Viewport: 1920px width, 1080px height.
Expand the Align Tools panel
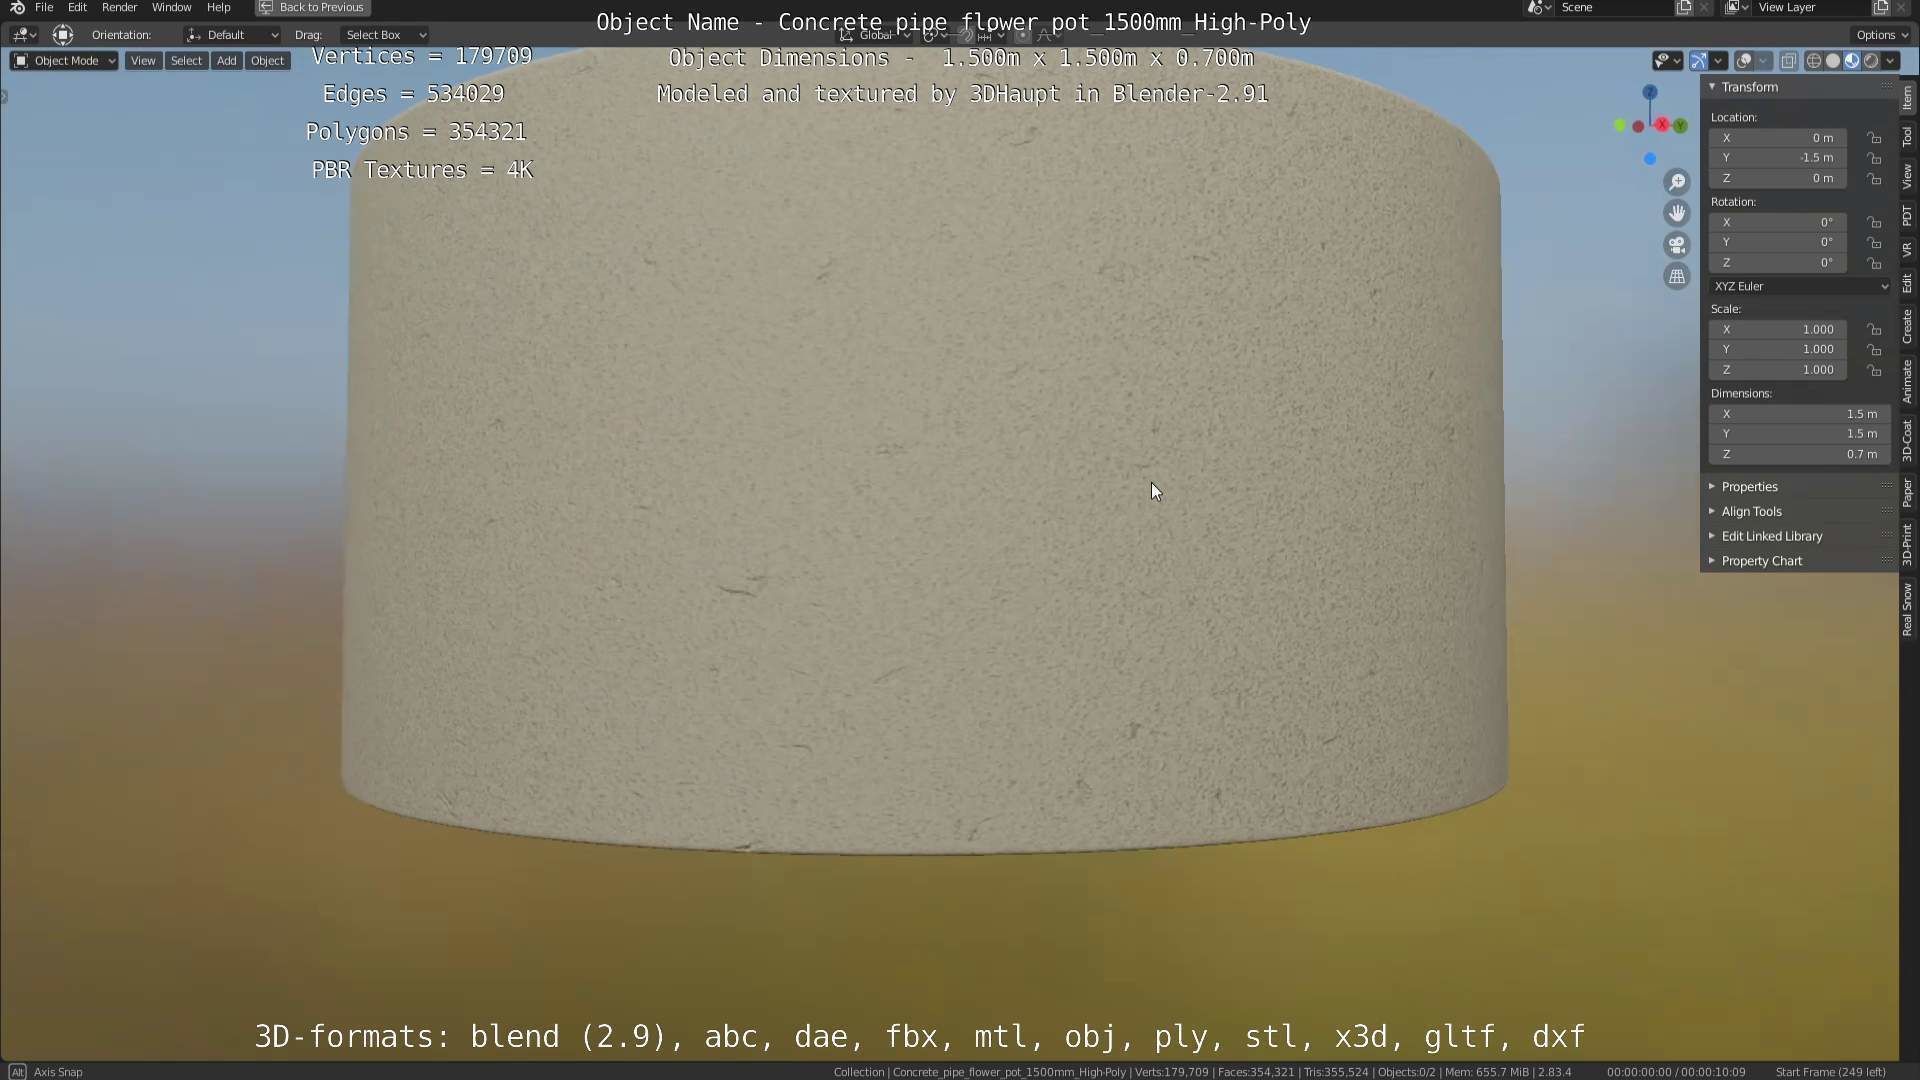point(1751,511)
